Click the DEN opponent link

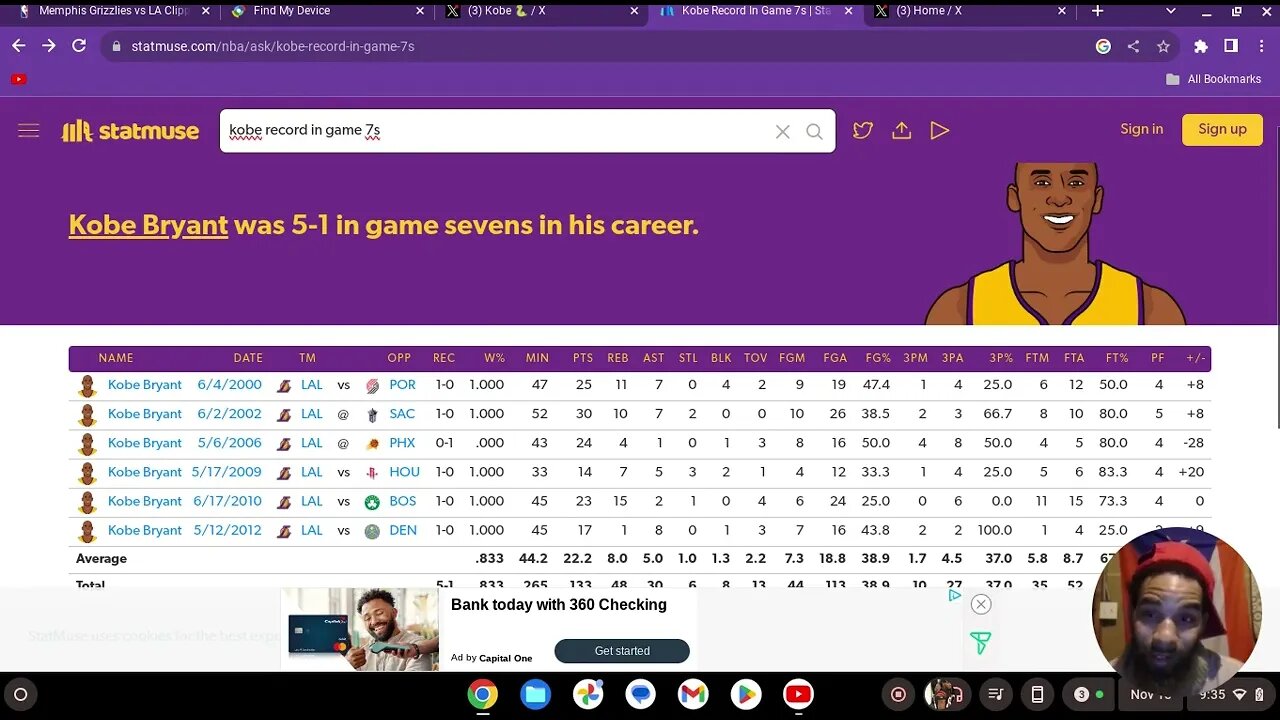(x=403, y=530)
